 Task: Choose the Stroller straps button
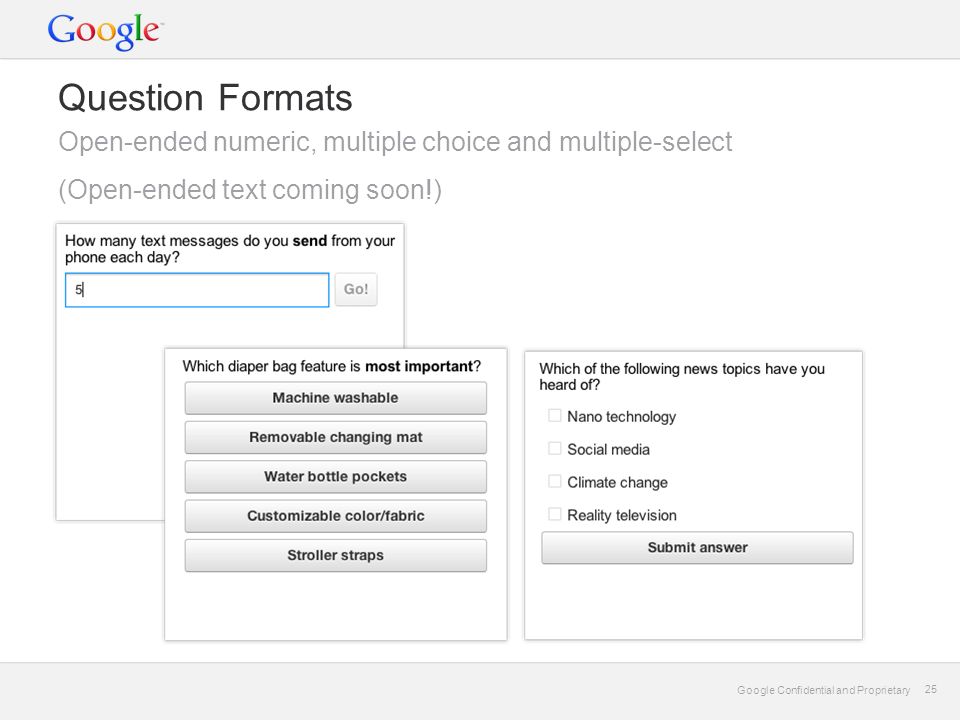[x=336, y=555]
